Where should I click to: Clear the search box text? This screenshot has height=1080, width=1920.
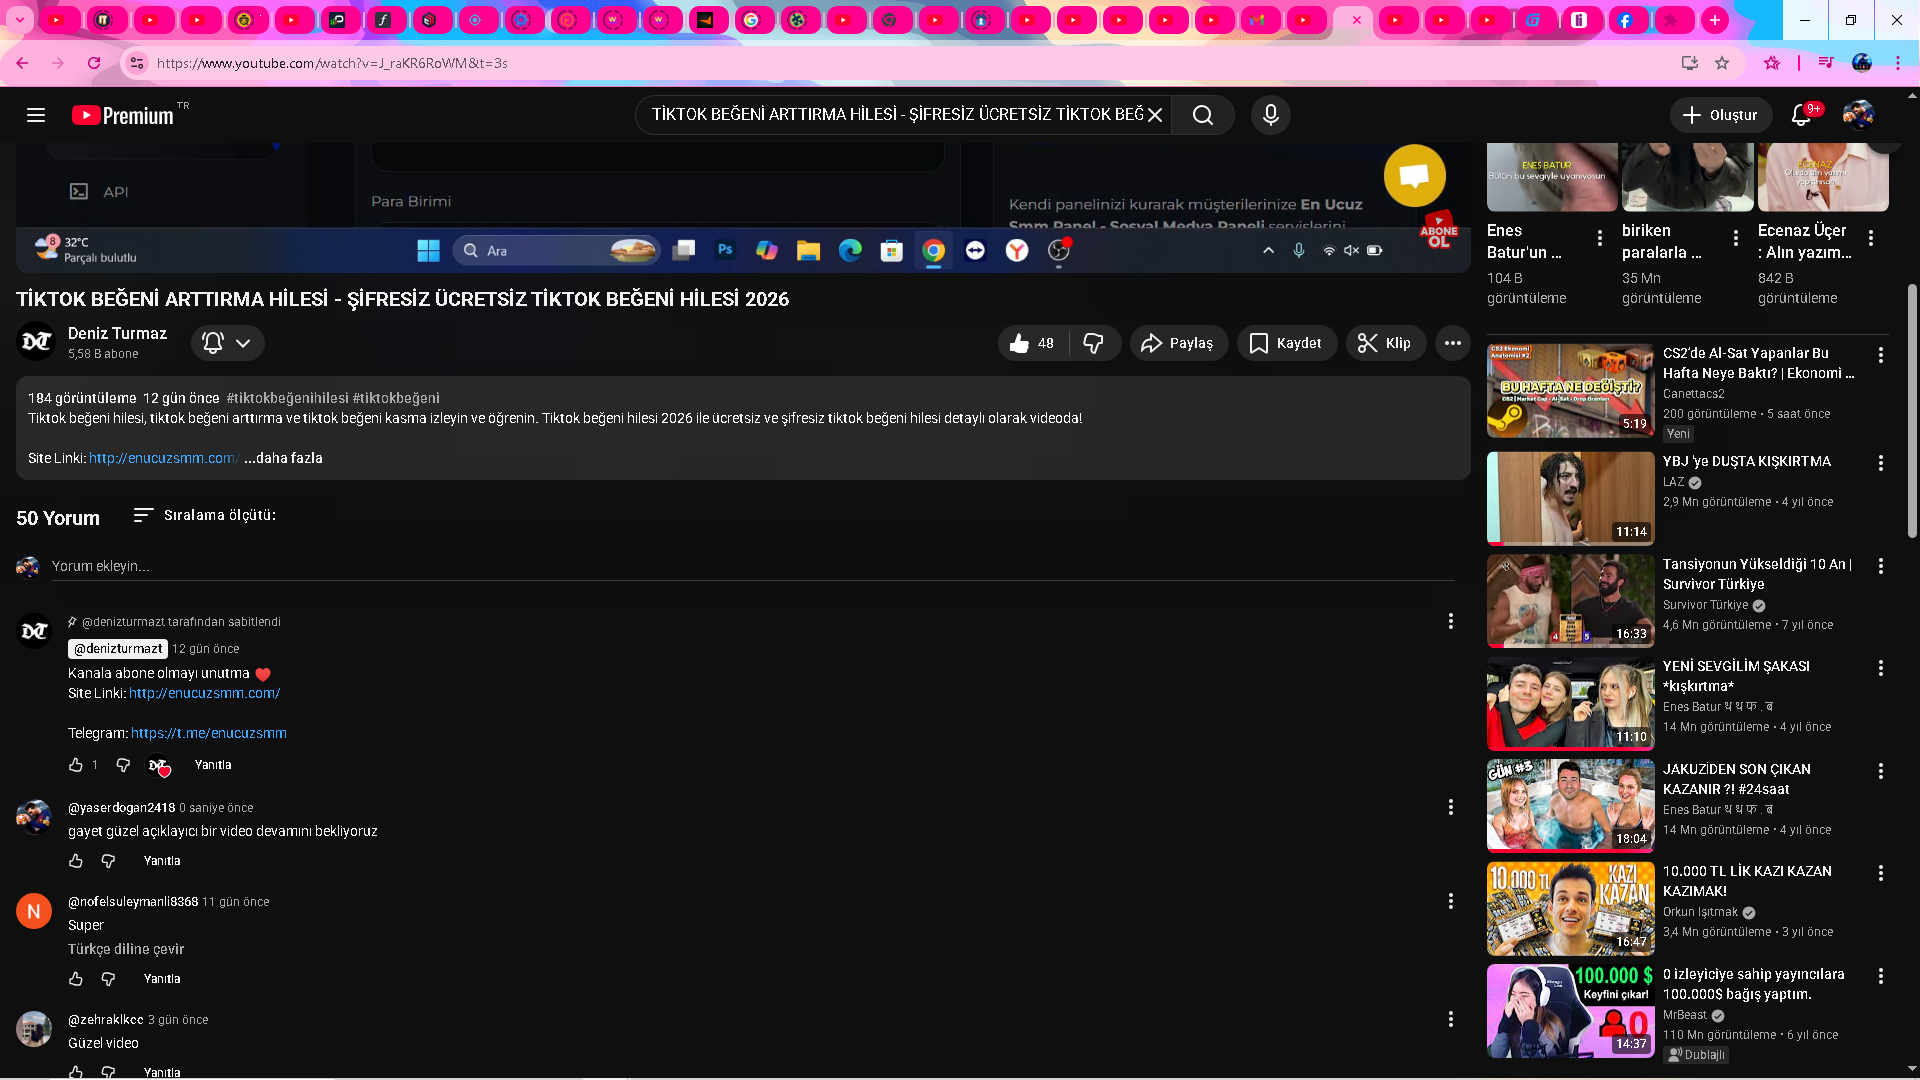coord(1155,115)
